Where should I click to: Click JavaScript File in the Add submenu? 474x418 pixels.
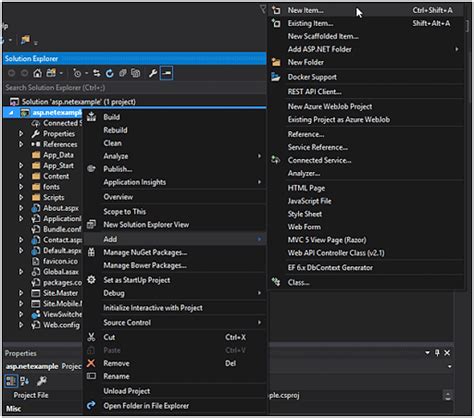pos(366,201)
